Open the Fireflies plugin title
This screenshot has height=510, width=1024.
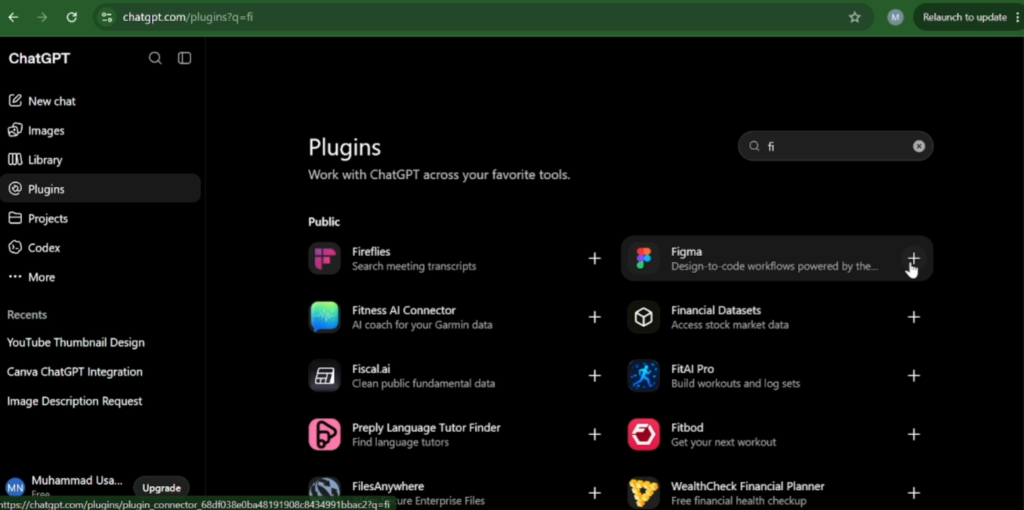(x=371, y=252)
